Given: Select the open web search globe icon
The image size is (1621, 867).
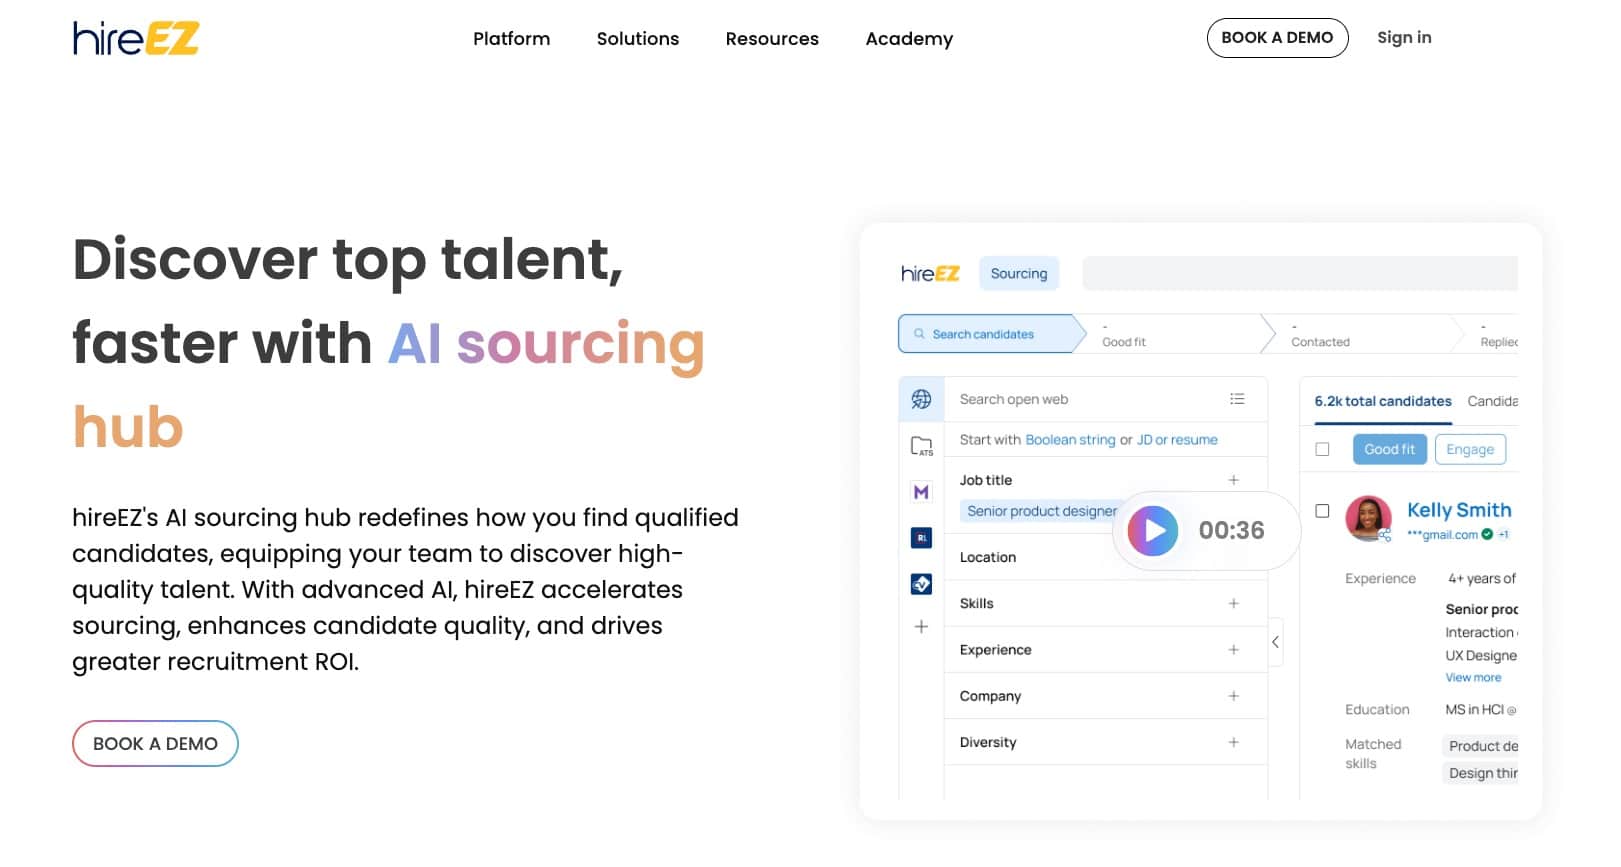Looking at the screenshot, I should coord(921,398).
